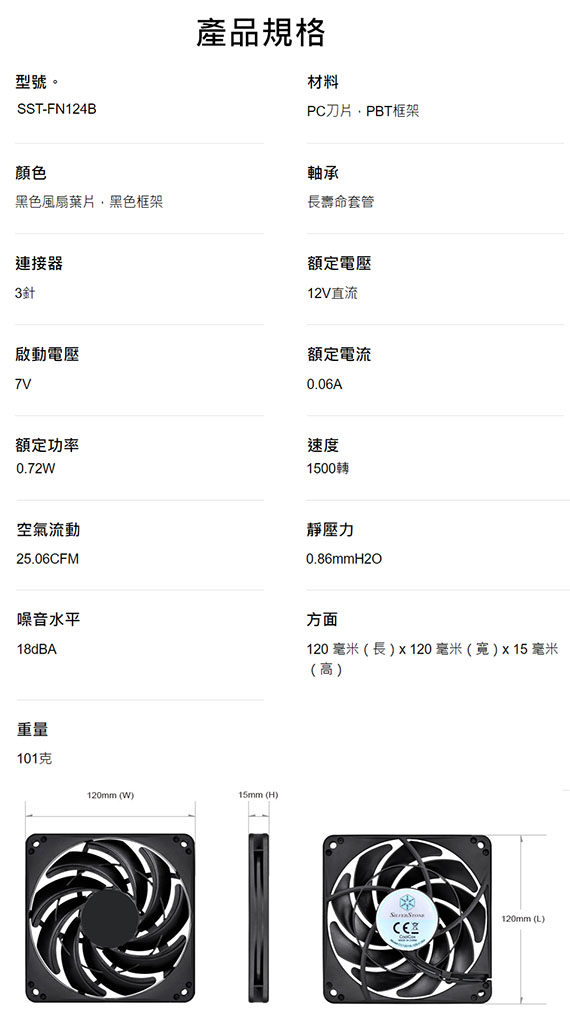Click the 材料 material heading
Image resolution: width=570 pixels, height=1018 pixels.
coord(323,82)
